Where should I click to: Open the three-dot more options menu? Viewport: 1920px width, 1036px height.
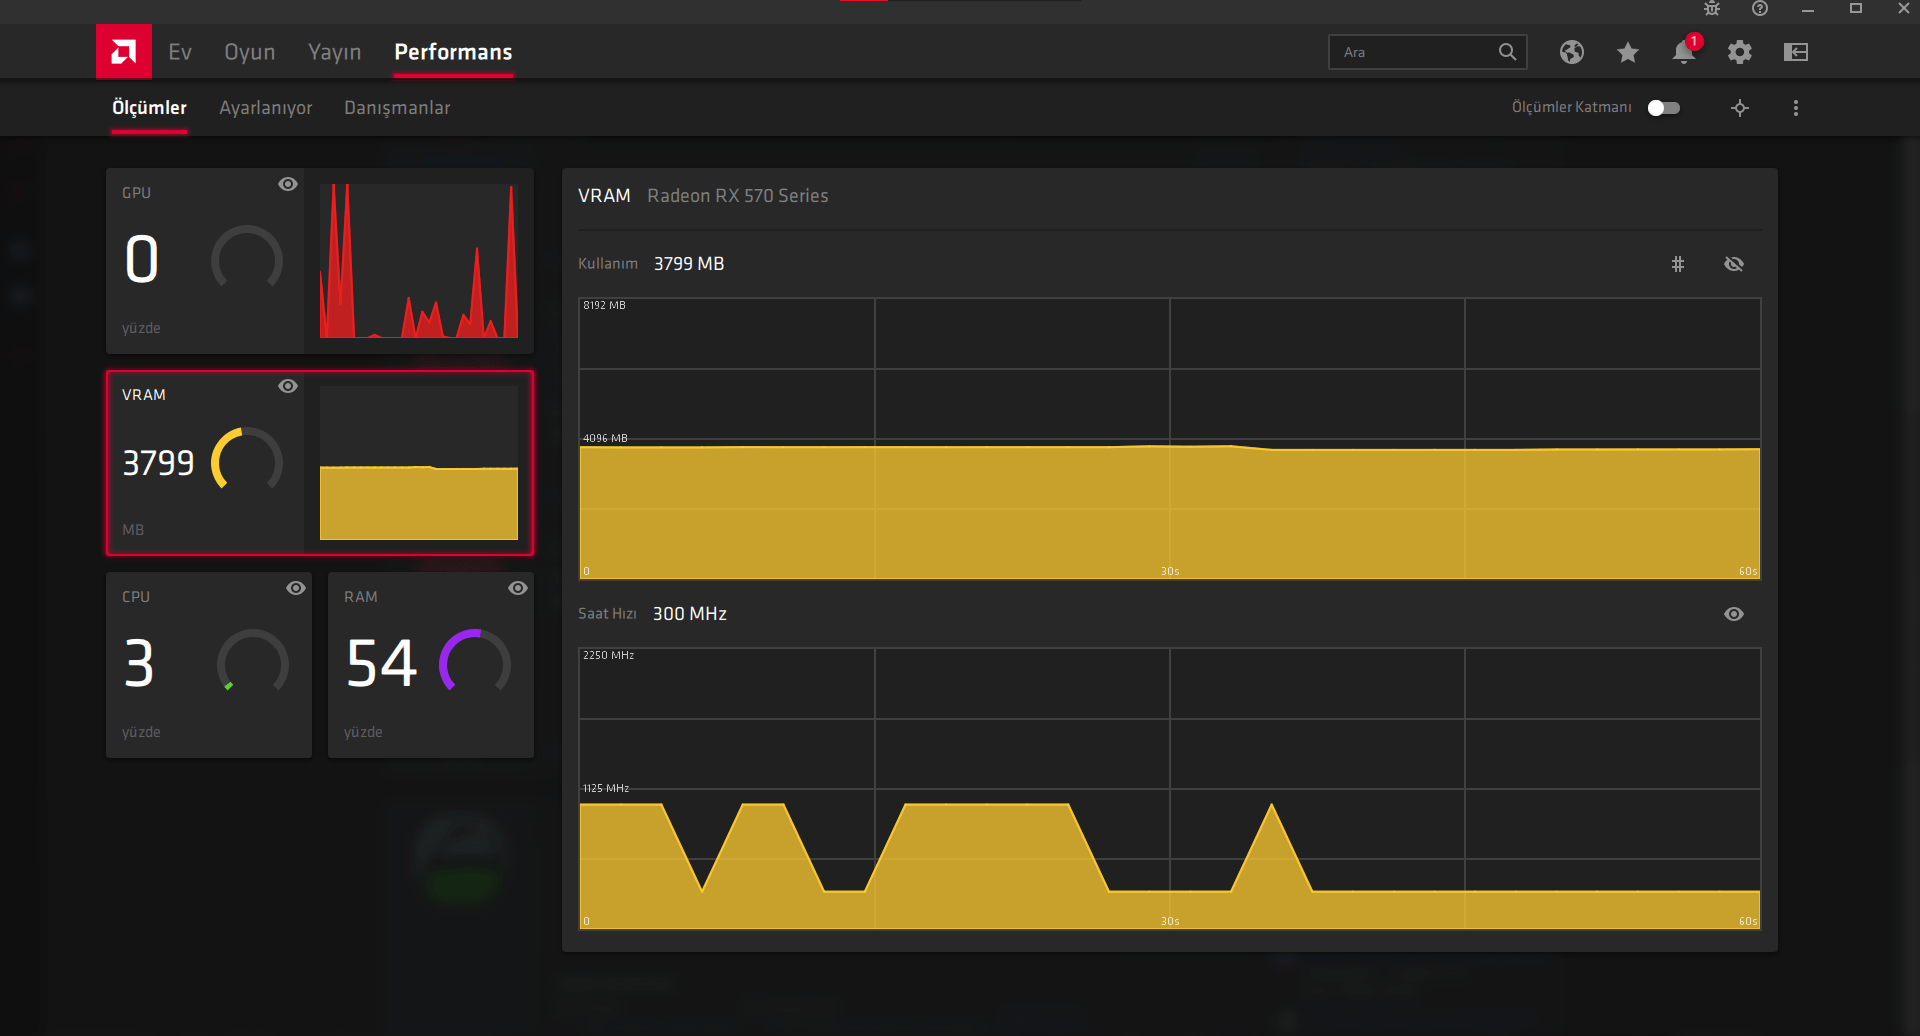[x=1796, y=108]
